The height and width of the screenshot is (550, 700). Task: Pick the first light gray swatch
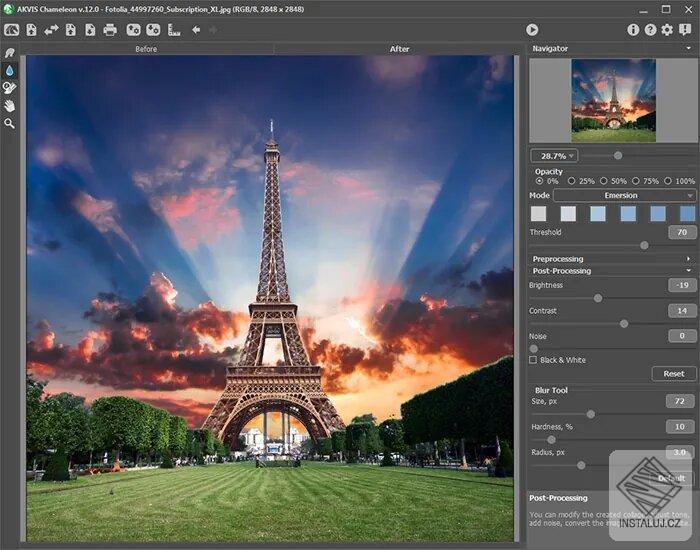click(538, 213)
